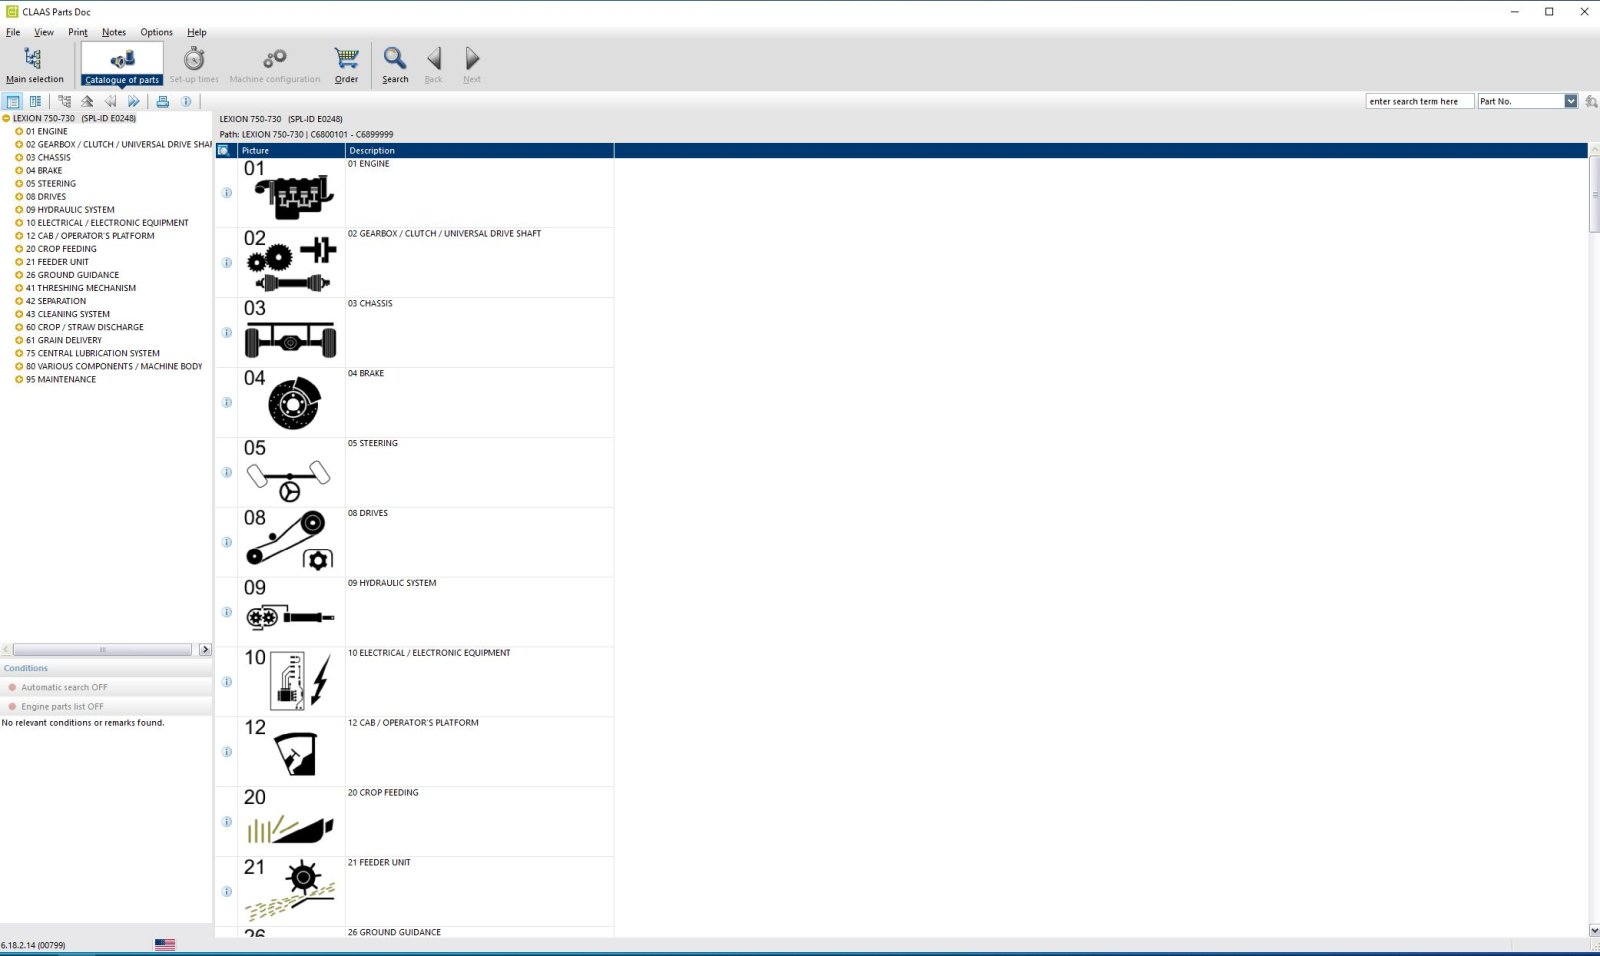
Task: Click the picture column magnifier header icon
Action: click(224, 150)
